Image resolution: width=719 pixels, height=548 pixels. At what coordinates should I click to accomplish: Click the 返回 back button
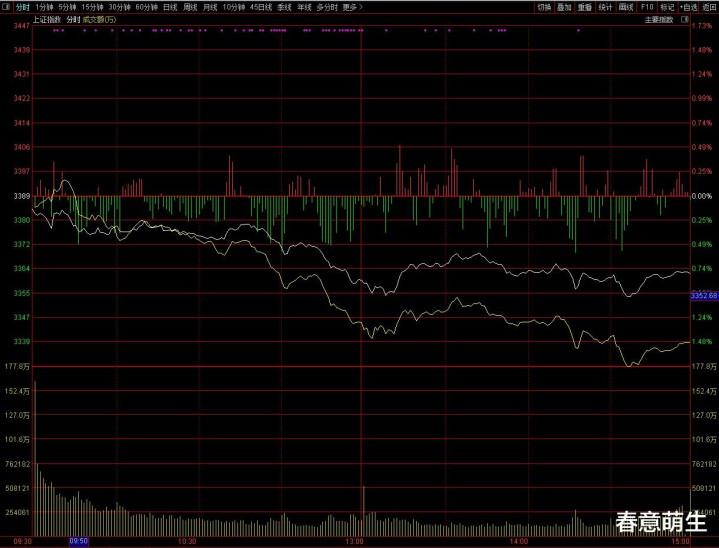(x=709, y=7)
